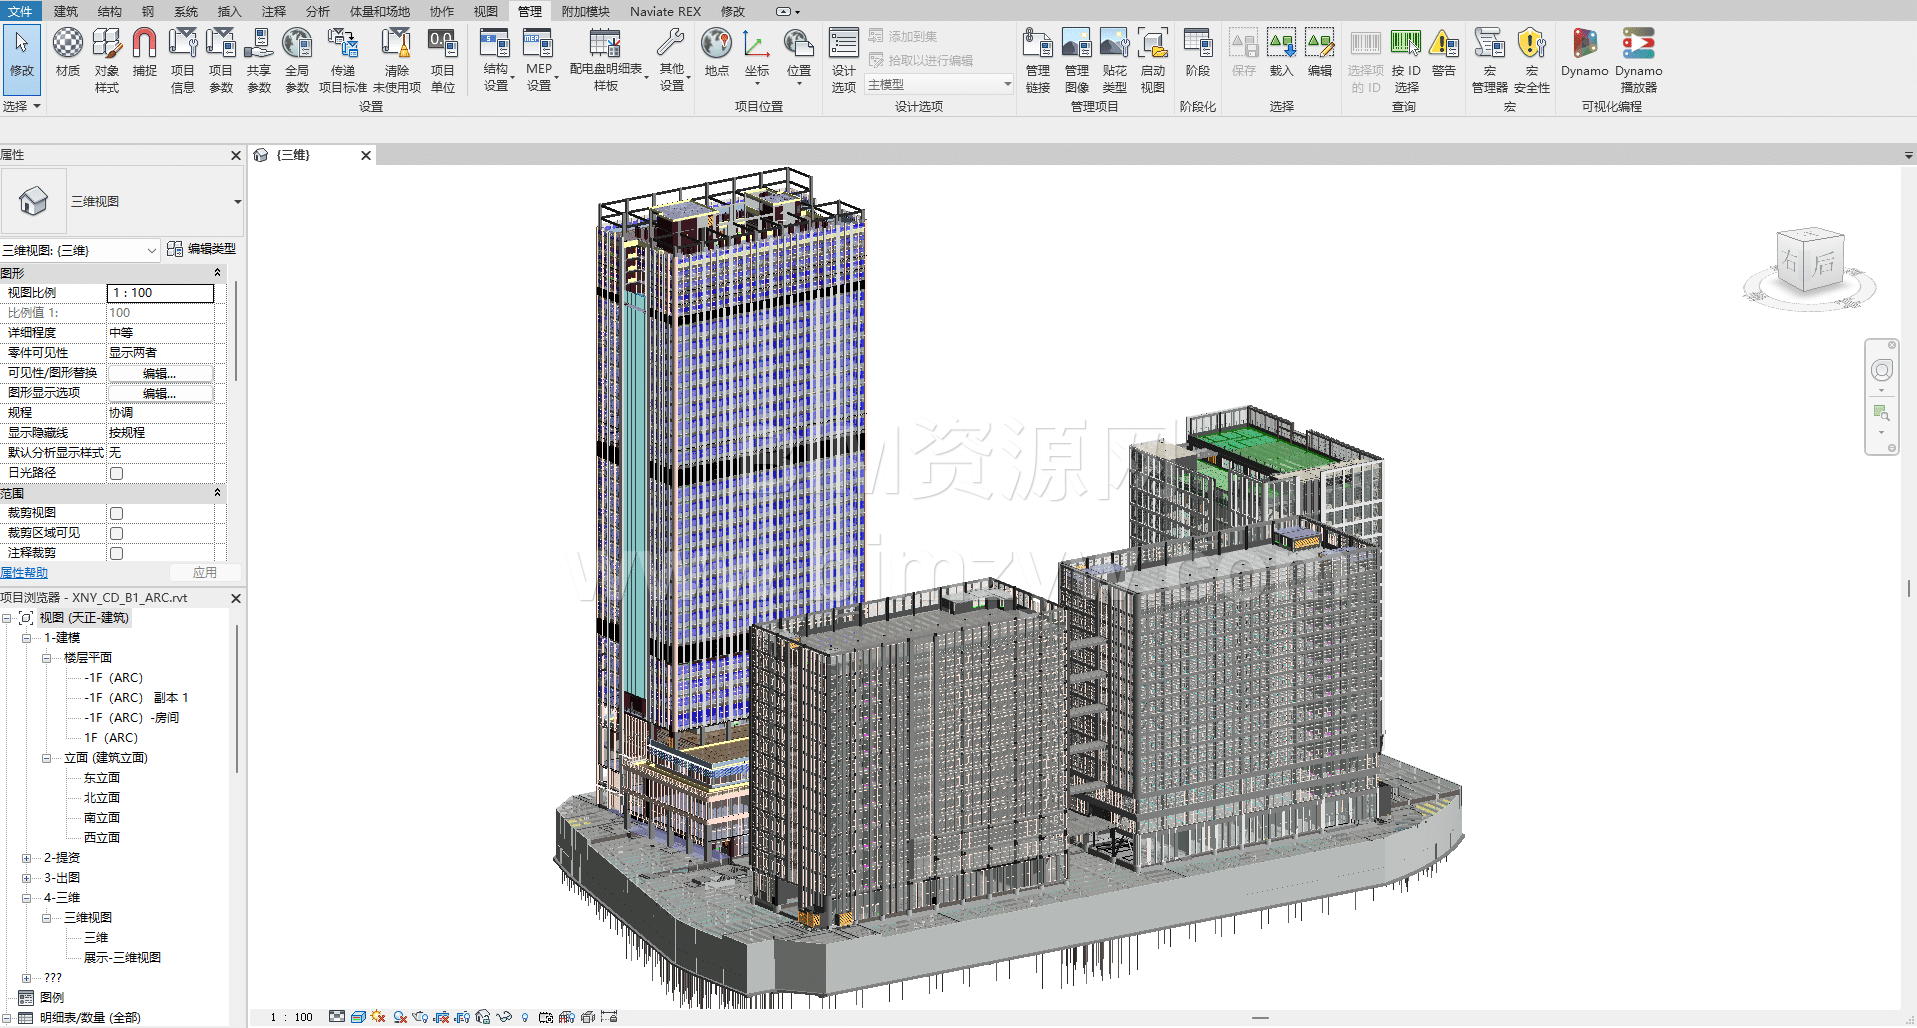Expand the 2-提资 tree node

27,858
